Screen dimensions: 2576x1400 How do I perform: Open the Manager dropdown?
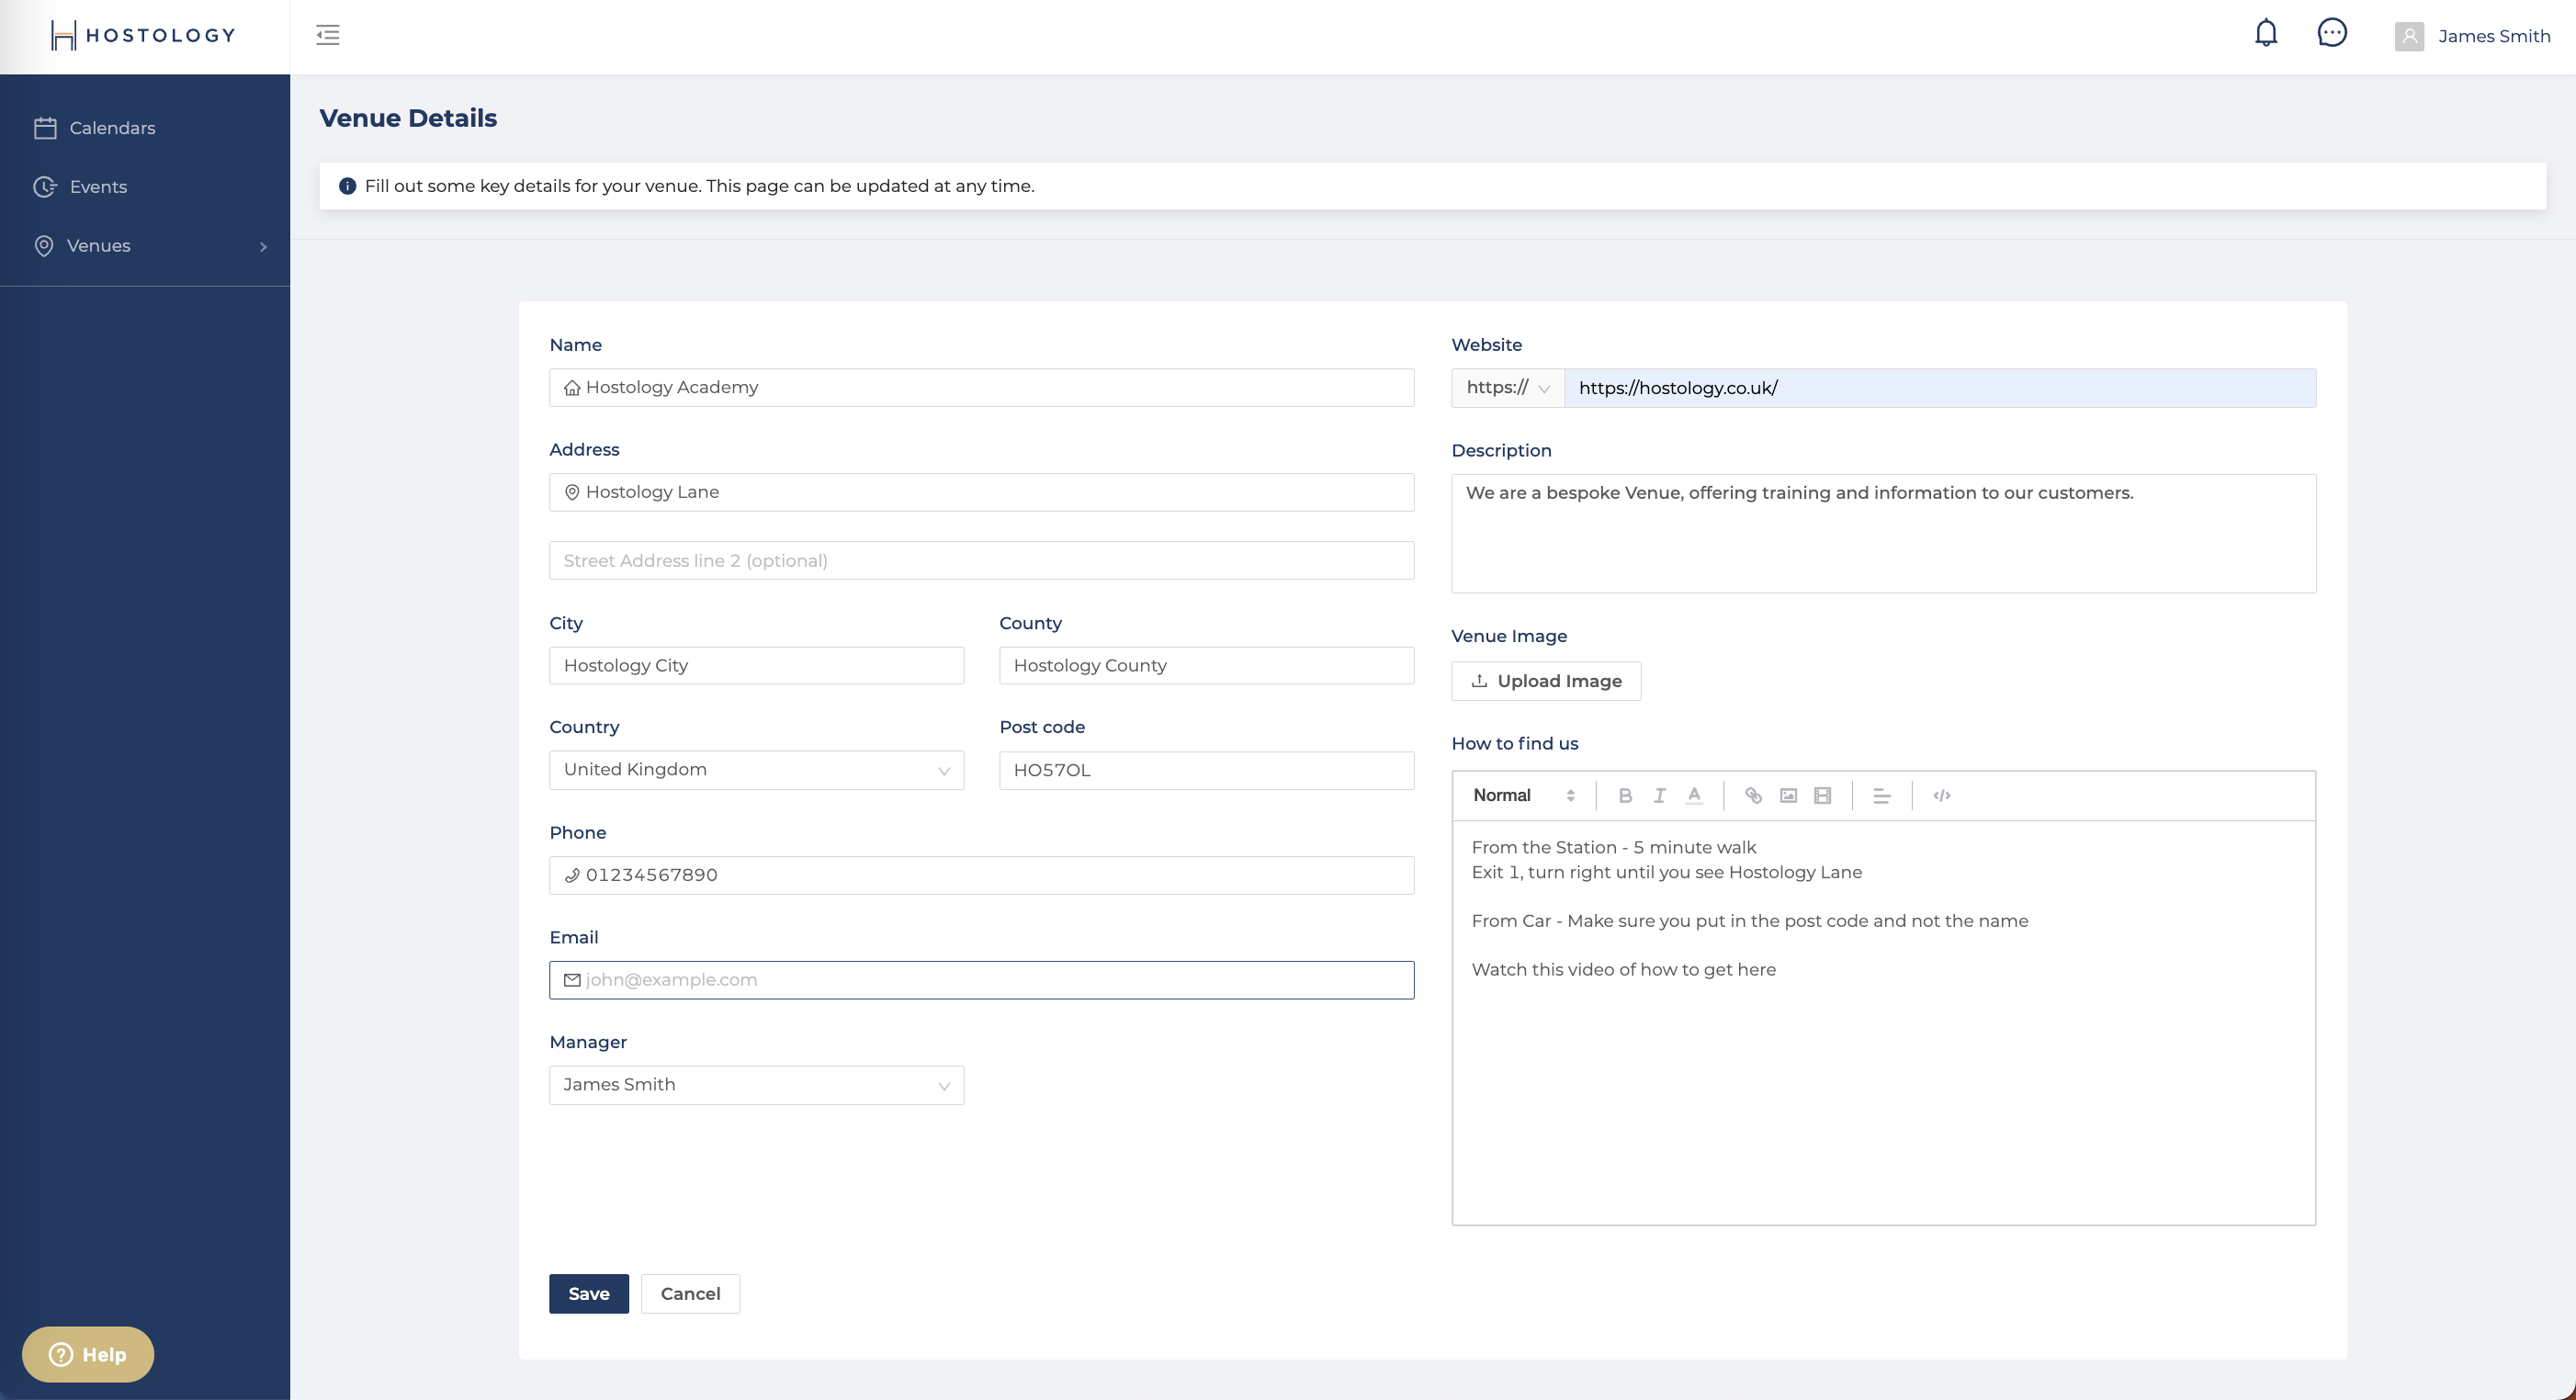click(756, 1085)
